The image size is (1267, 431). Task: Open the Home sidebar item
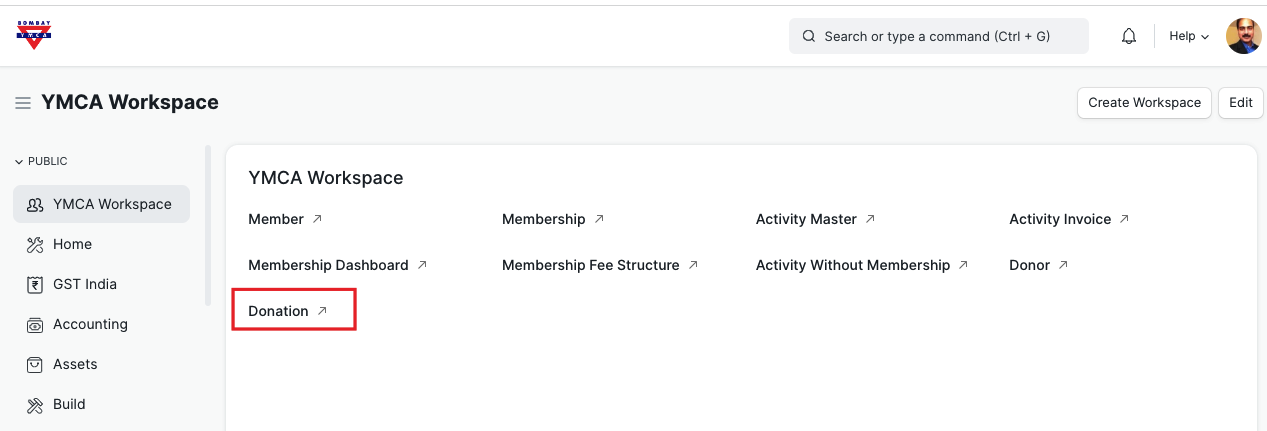point(72,244)
